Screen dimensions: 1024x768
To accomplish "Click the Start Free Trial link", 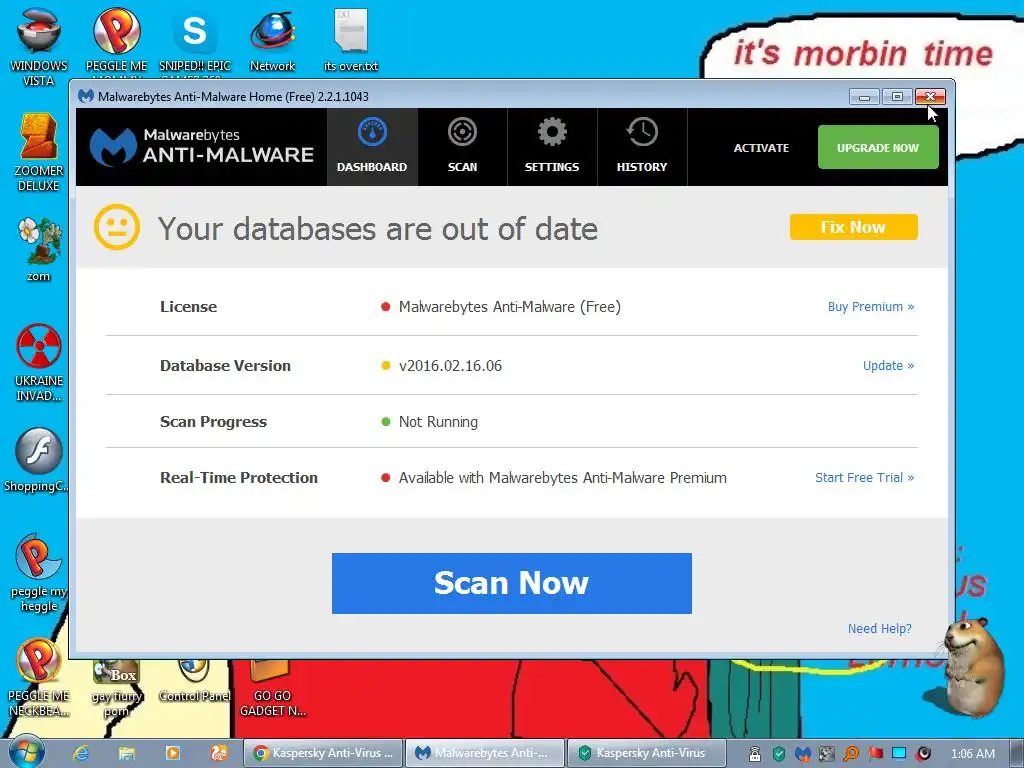I will pos(864,477).
